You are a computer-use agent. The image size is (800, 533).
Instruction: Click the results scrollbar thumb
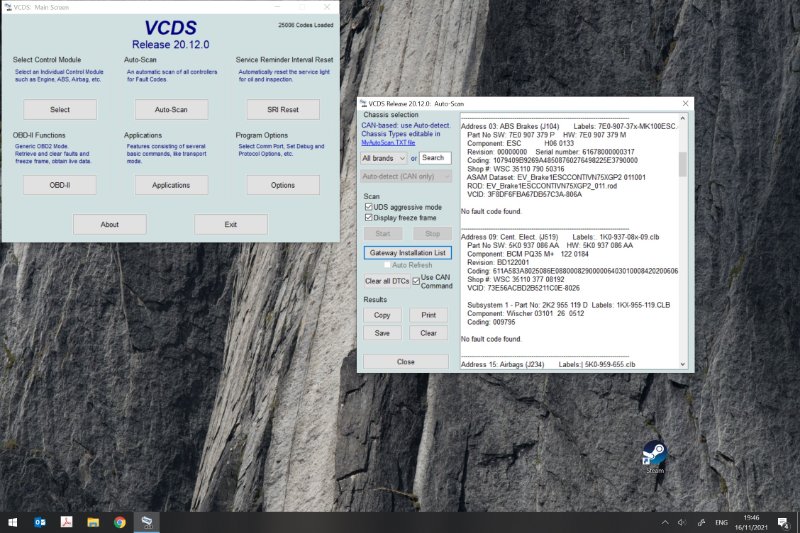coord(683,164)
